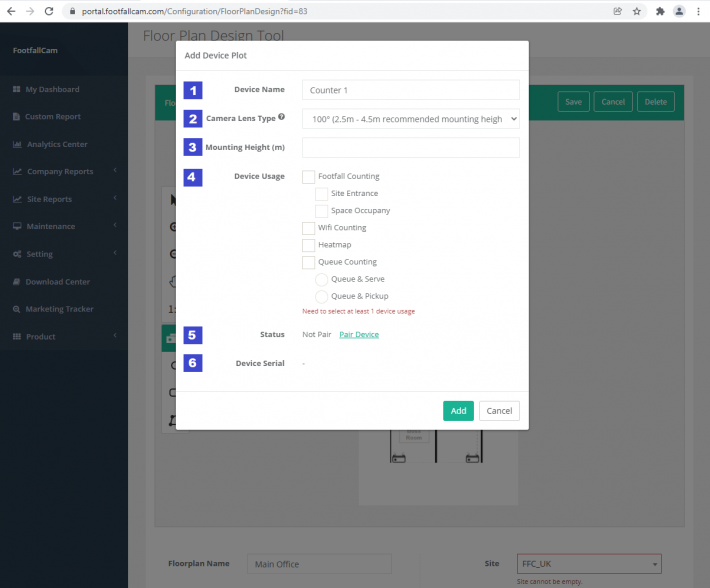Click the browser back arrow
The image size is (710, 588).
pyautogui.click(x=10, y=11)
